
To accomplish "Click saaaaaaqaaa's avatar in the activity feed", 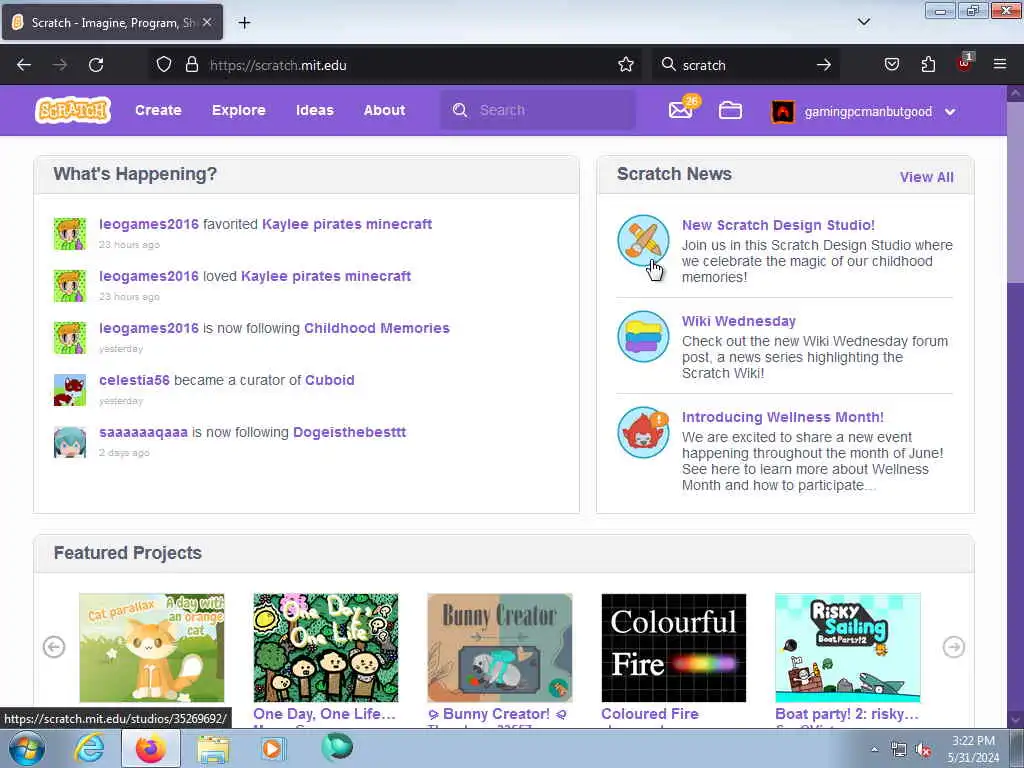I will [x=70, y=442].
